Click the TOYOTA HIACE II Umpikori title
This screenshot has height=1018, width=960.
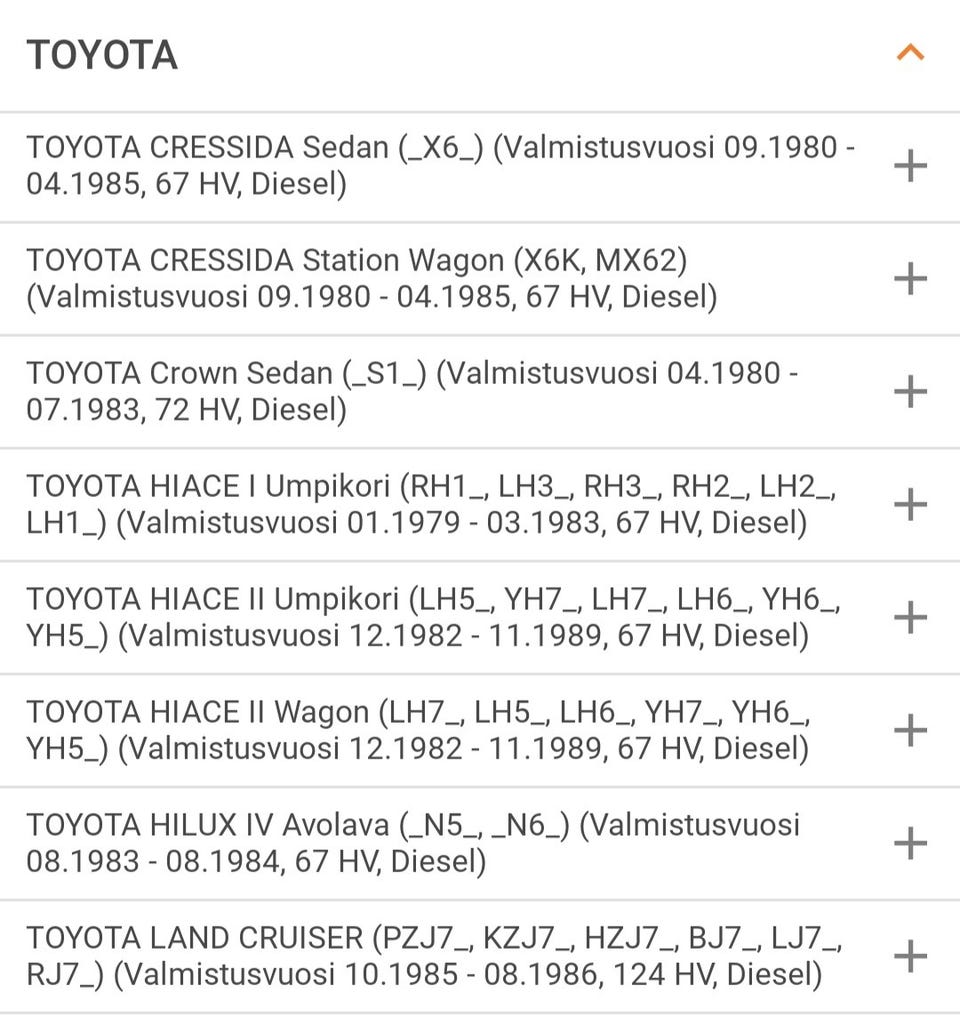pos(214,600)
